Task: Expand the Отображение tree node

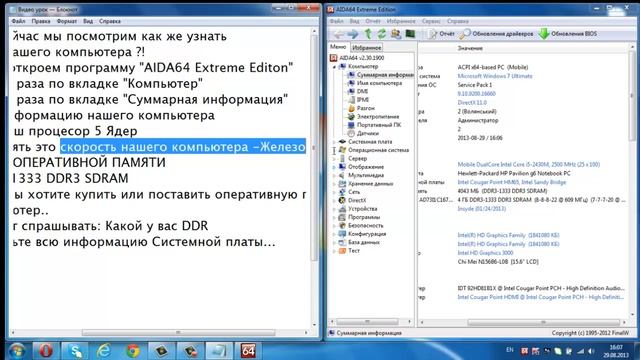Action: coord(334,167)
